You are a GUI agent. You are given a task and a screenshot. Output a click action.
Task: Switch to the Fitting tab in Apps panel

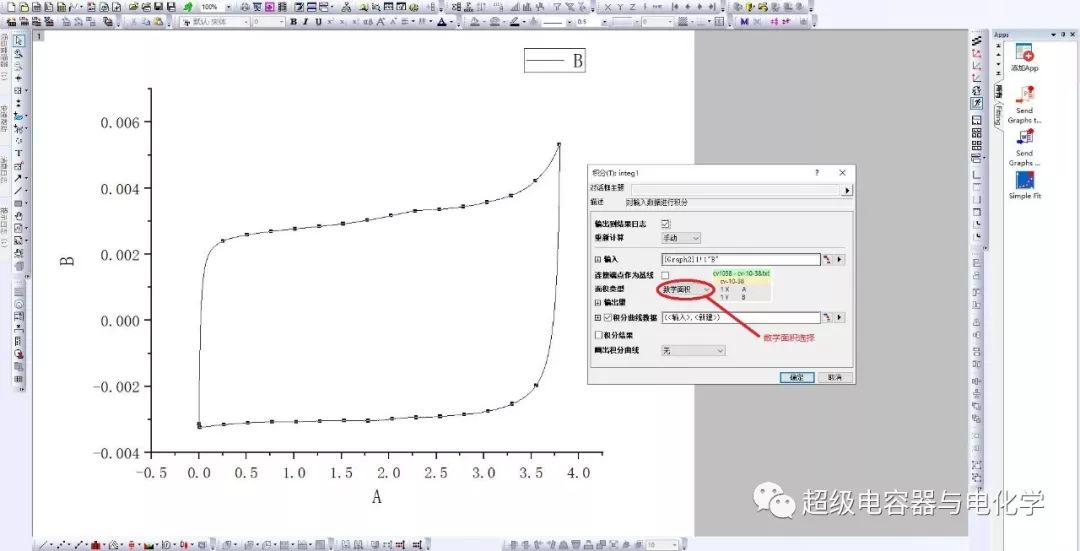pyautogui.click(x=997, y=115)
